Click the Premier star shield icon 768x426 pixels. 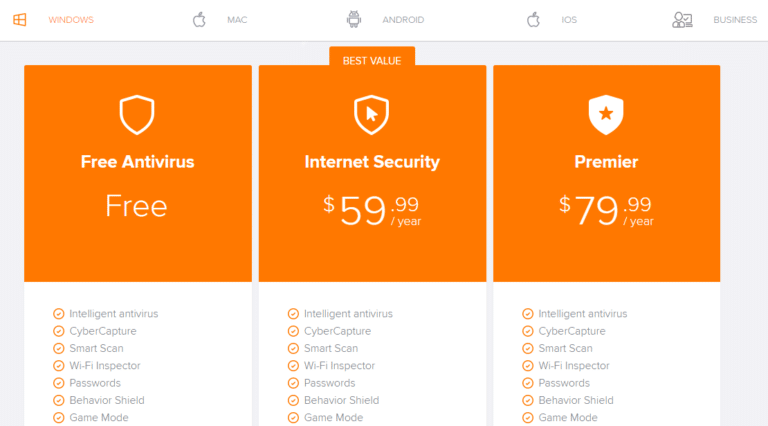tap(606, 115)
